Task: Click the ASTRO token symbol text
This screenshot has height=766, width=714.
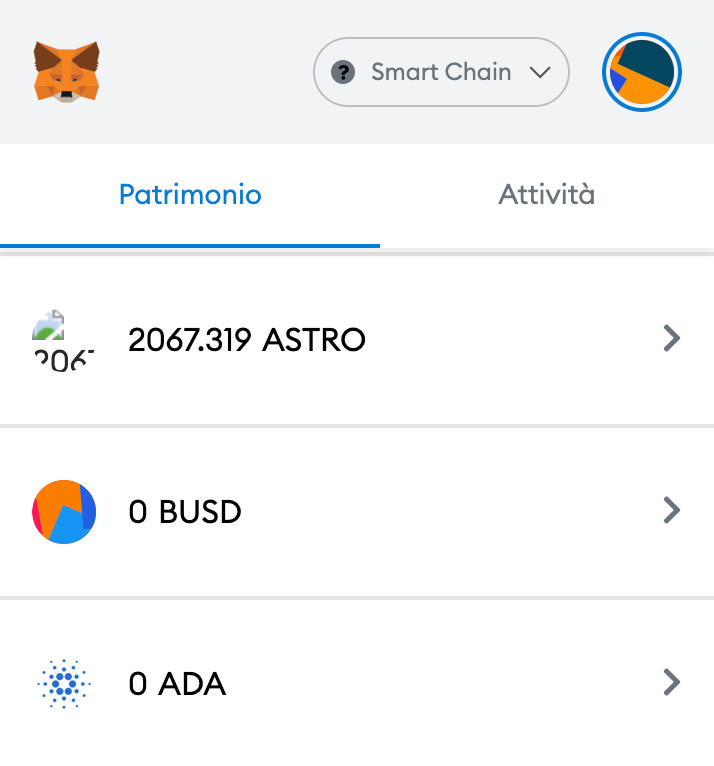Action: [x=314, y=340]
